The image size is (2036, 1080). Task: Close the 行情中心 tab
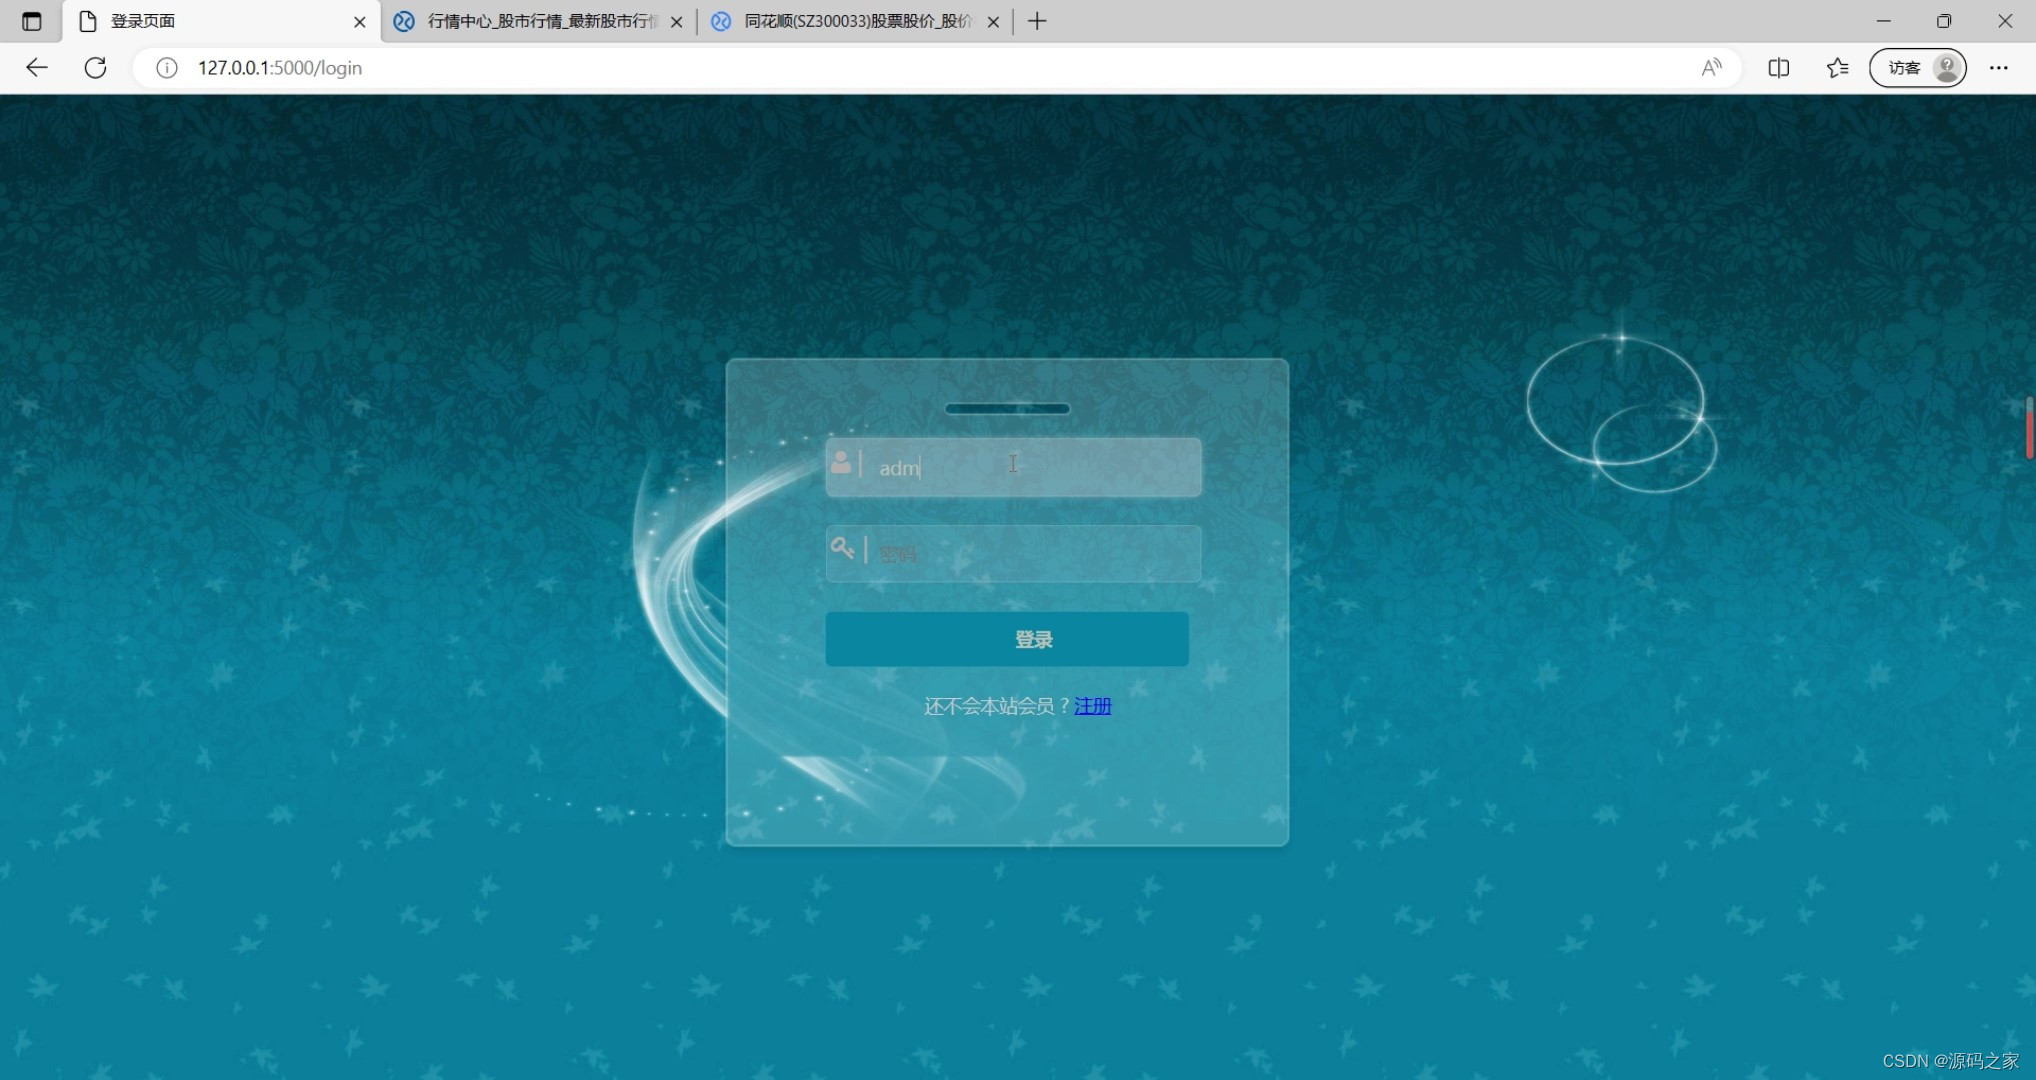click(x=677, y=21)
